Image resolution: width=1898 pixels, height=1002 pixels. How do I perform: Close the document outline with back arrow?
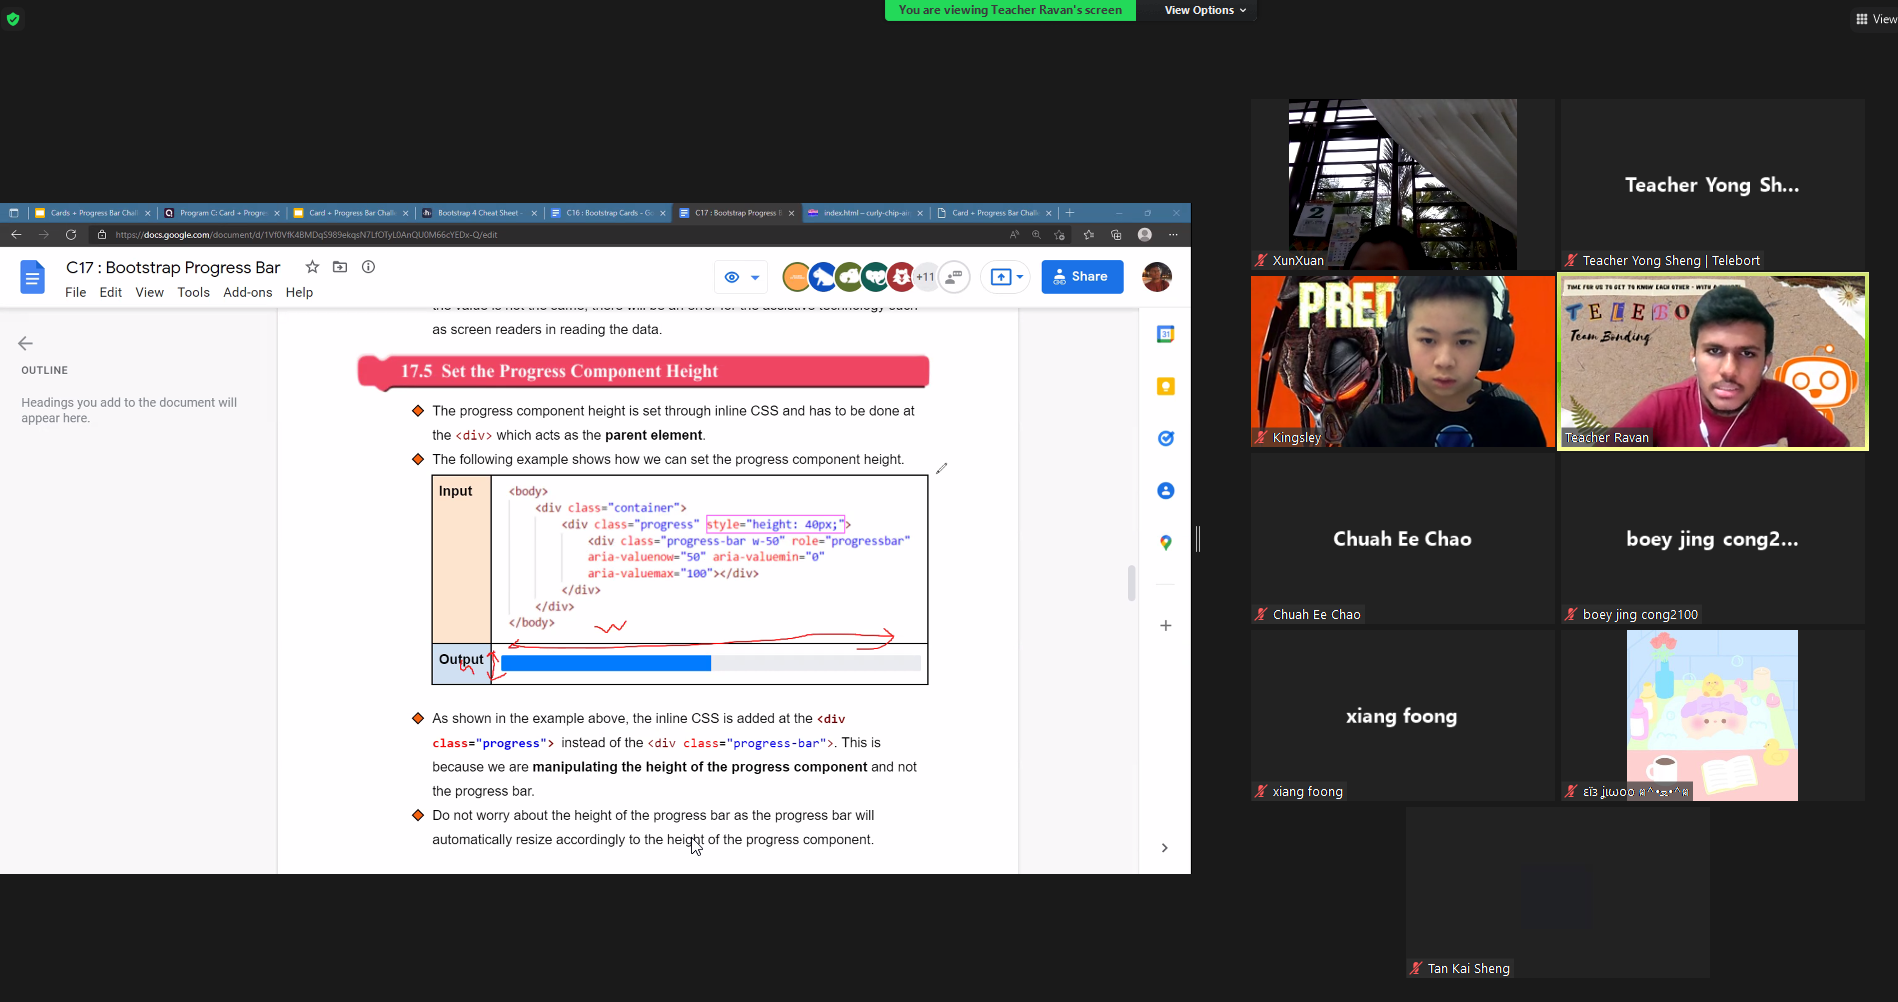26,343
